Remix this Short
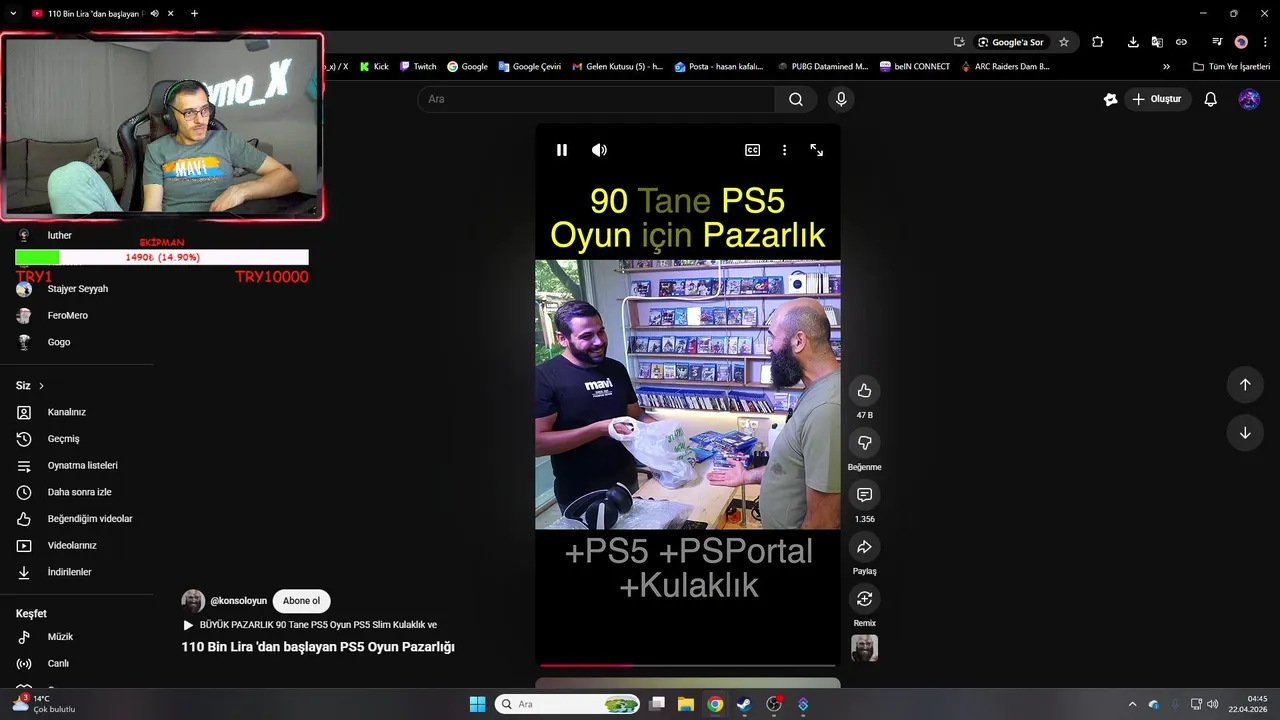1280x720 pixels. [x=864, y=599]
